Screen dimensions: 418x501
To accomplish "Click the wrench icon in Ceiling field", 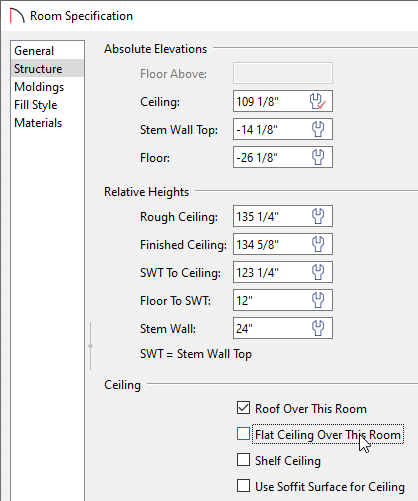I will click(x=317, y=101).
